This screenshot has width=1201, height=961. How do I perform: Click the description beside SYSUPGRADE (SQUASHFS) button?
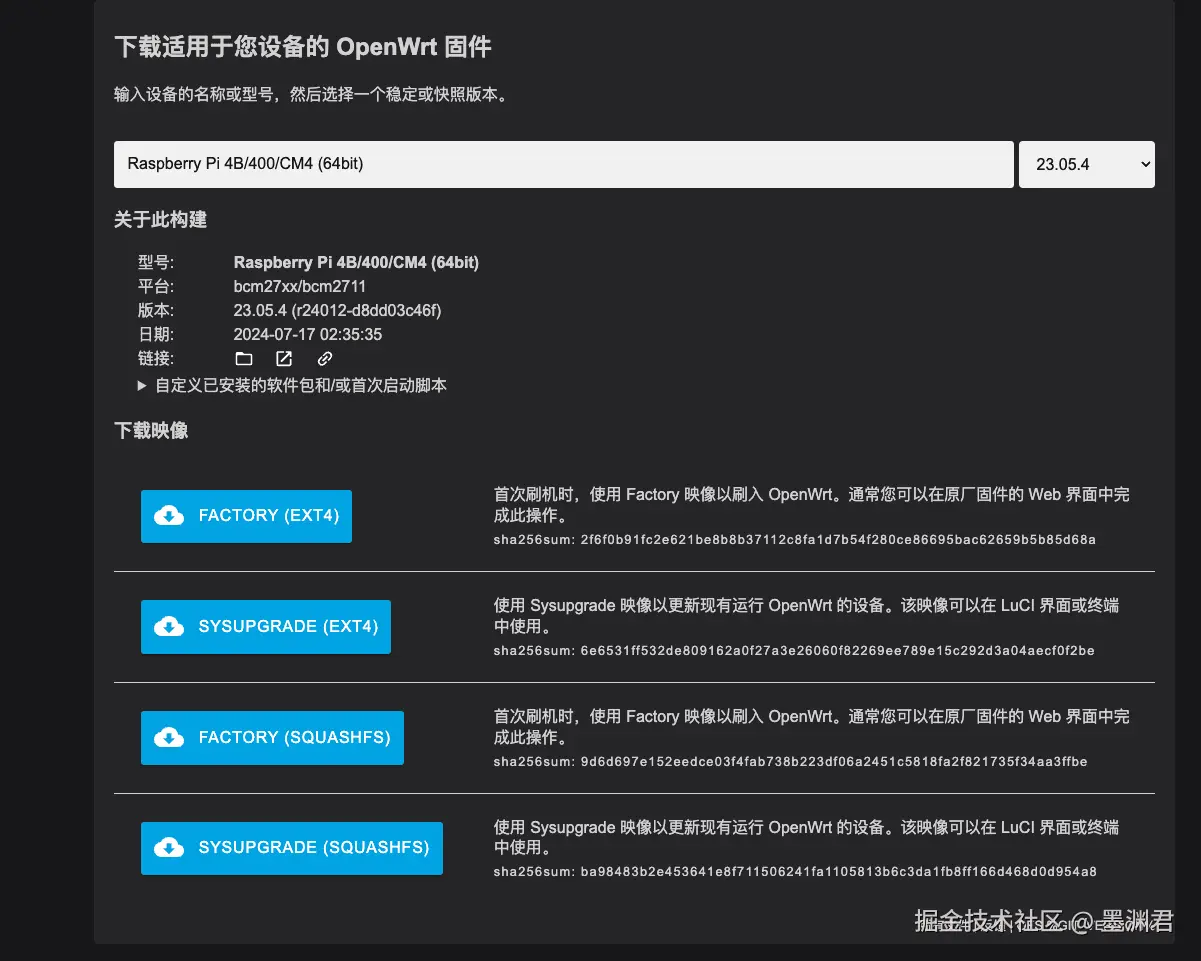point(807,838)
